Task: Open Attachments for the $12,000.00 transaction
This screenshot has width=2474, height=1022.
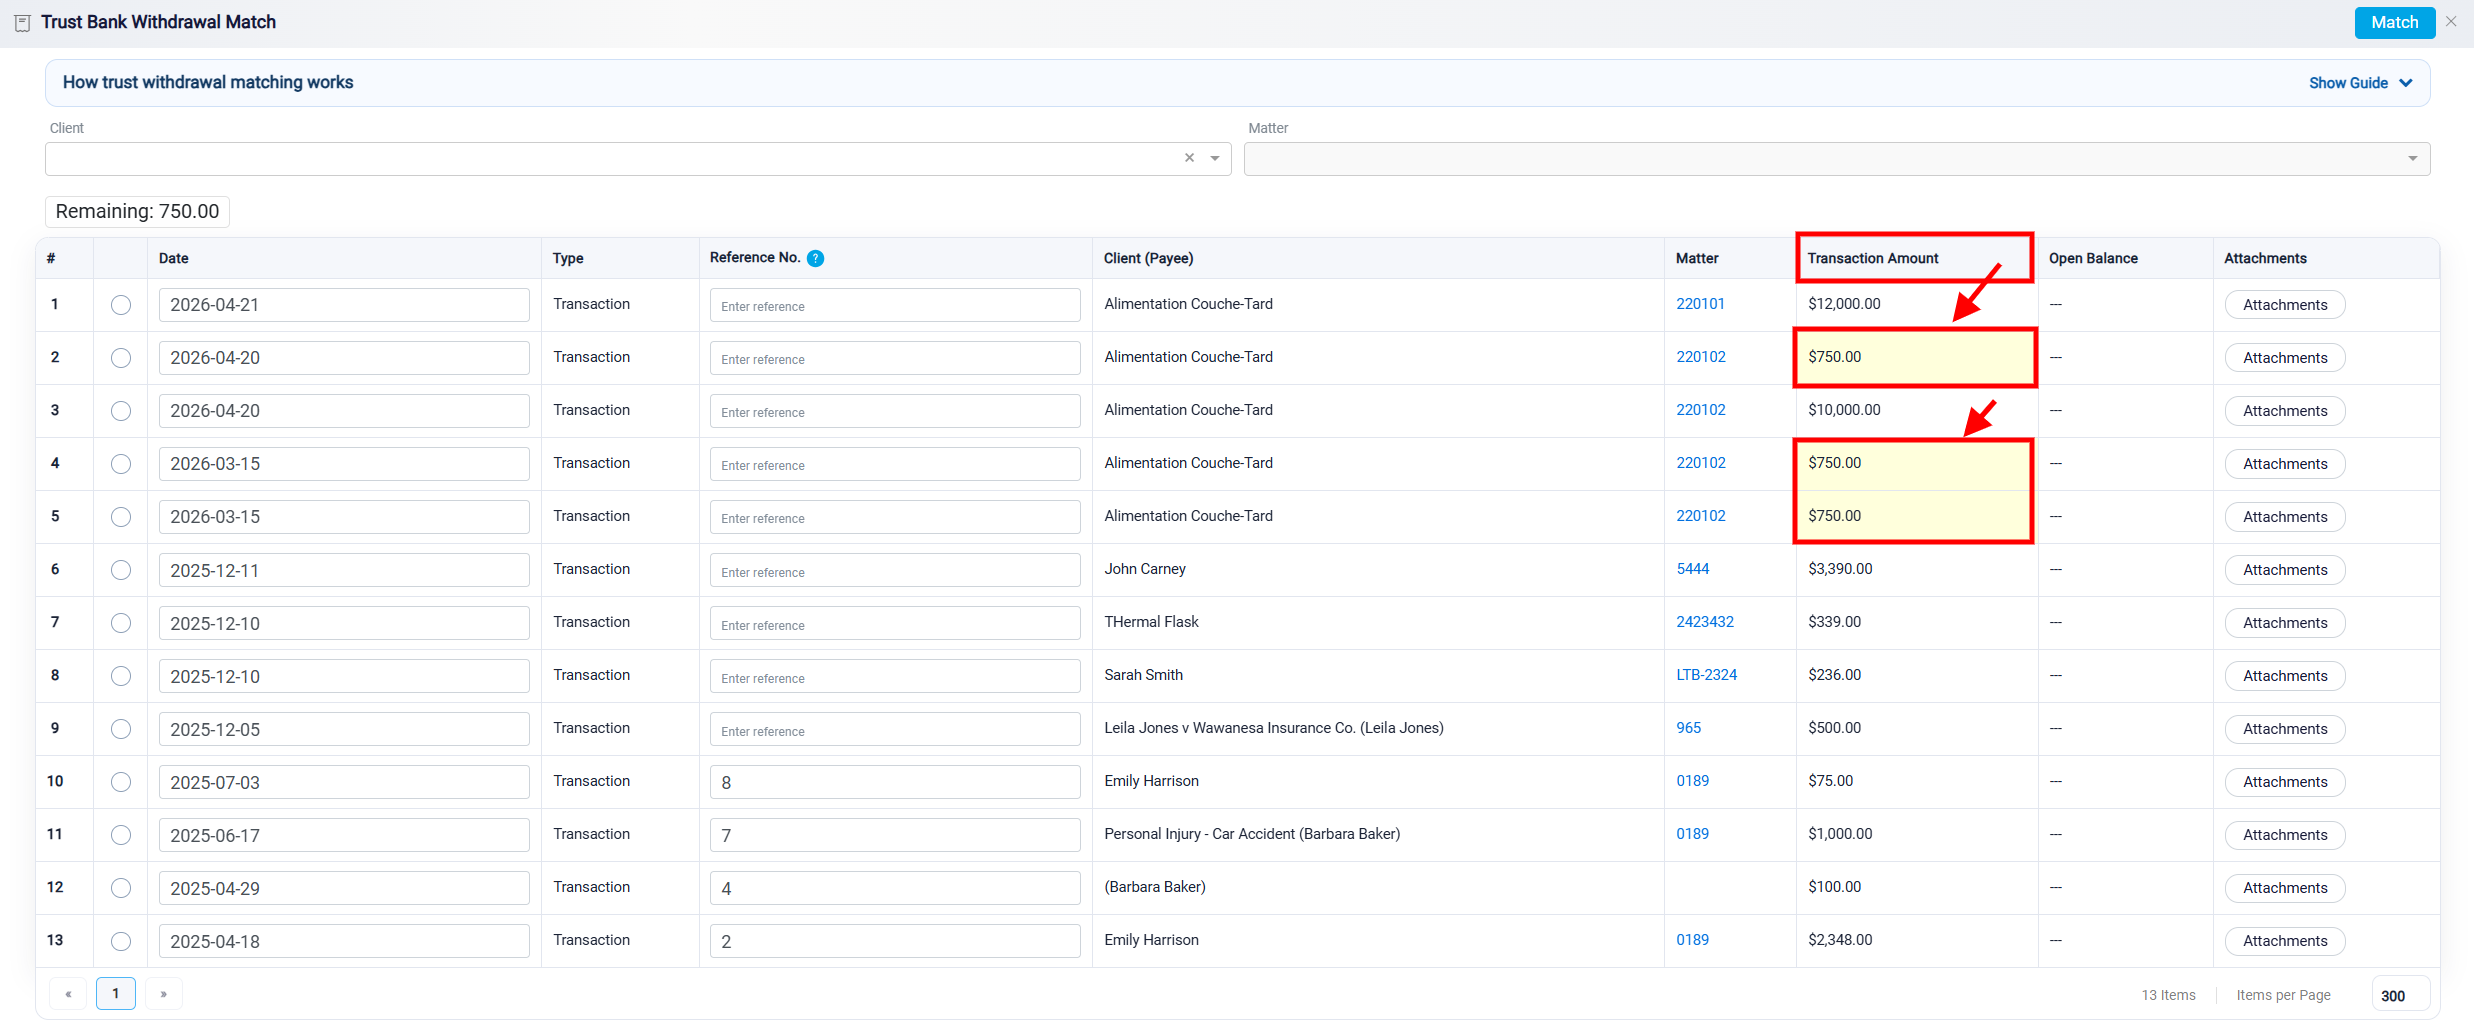Action: (2285, 305)
